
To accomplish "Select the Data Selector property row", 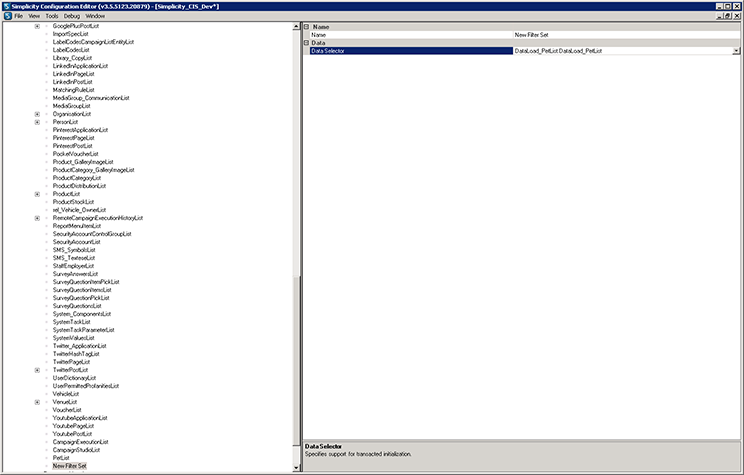I will [411, 51].
